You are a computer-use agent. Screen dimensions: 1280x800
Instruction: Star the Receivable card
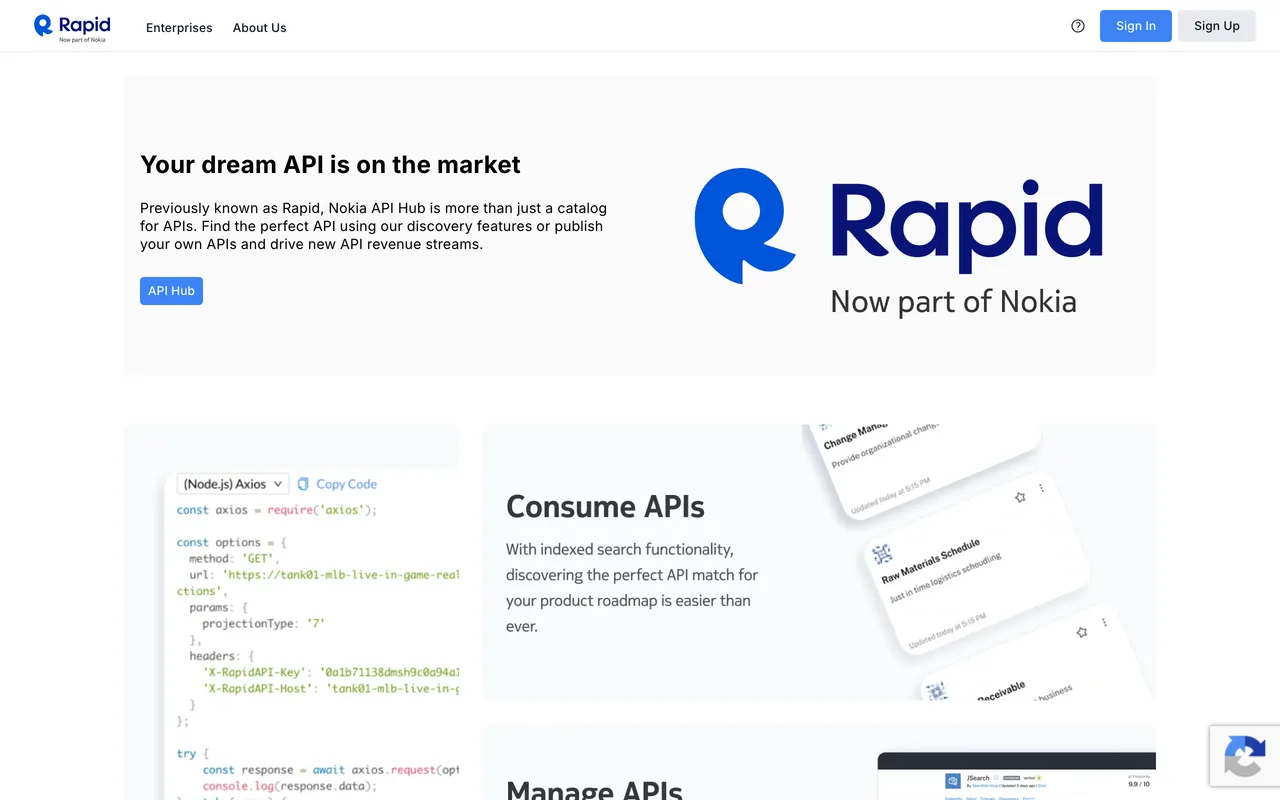pyautogui.click(x=1082, y=632)
